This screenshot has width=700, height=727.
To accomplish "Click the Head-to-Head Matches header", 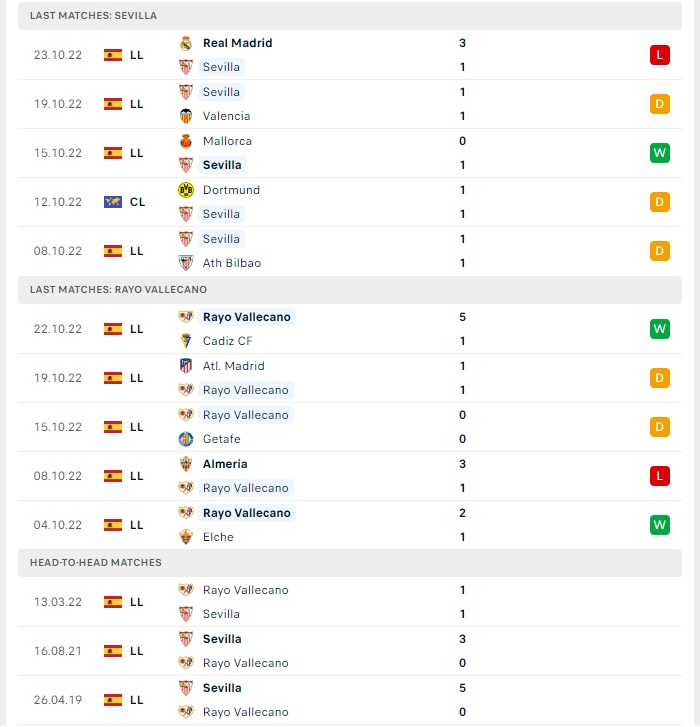I will [350, 563].
